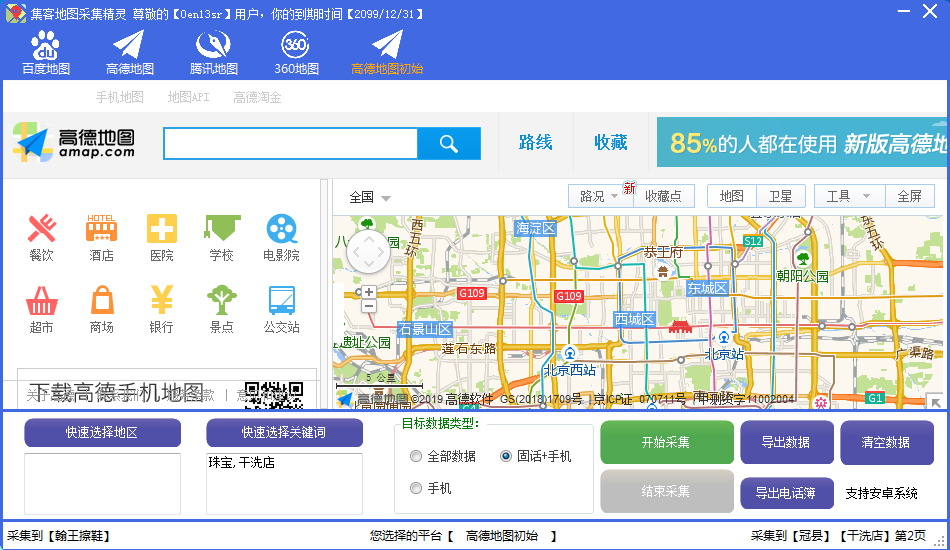
Task: Click the 学校 school category icon
Action: [x=222, y=229]
